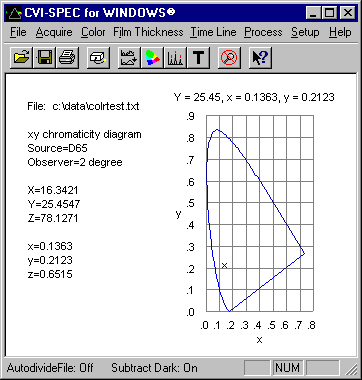The image size is (362, 380).
Task: Open the Help menu
Action: coord(340,32)
